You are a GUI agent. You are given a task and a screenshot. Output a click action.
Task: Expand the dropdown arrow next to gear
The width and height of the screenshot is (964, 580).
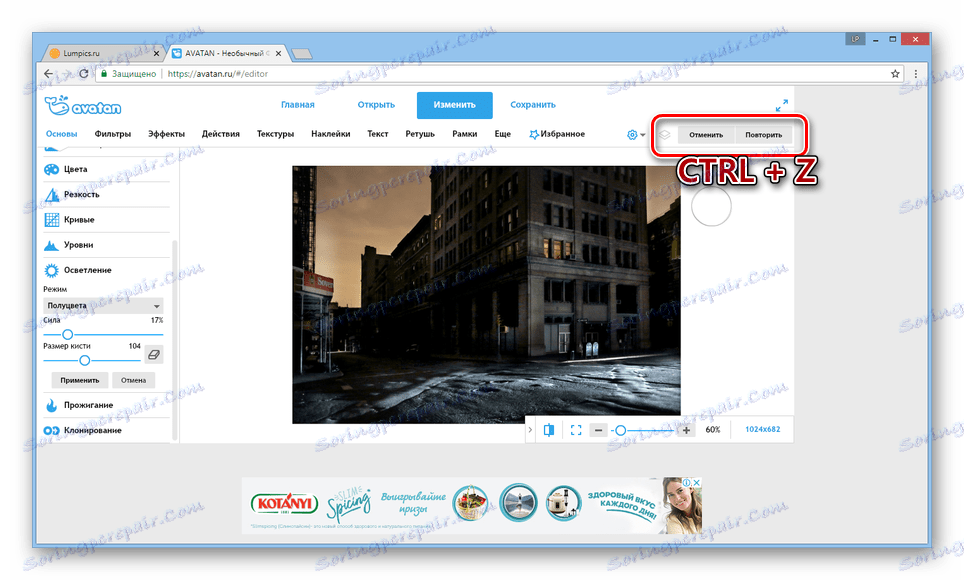pos(643,135)
